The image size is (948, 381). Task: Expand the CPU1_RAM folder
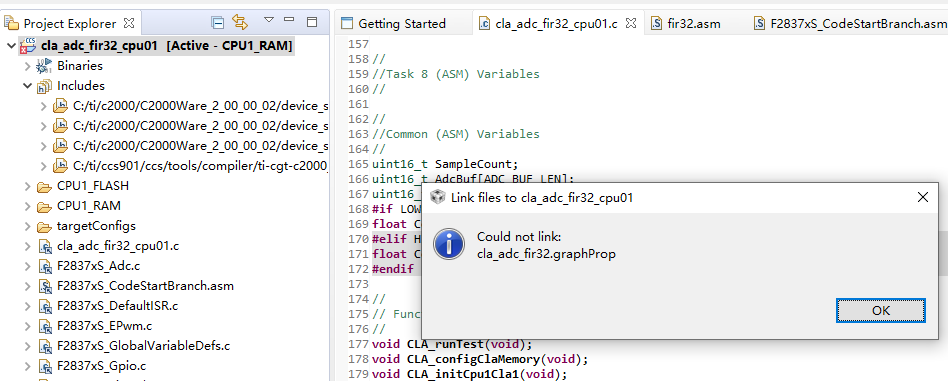pyautogui.click(x=27, y=206)
